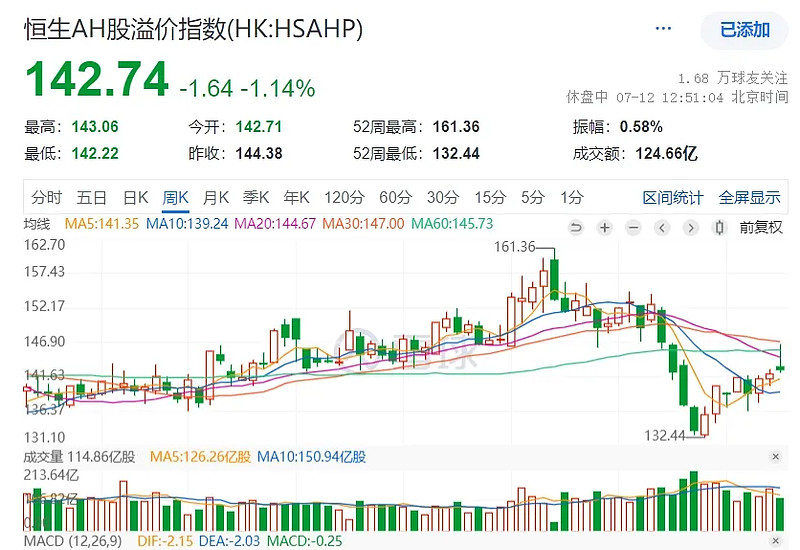
Task: Click the 1.68 万球友关注 followers text
Action: [733, 78]
